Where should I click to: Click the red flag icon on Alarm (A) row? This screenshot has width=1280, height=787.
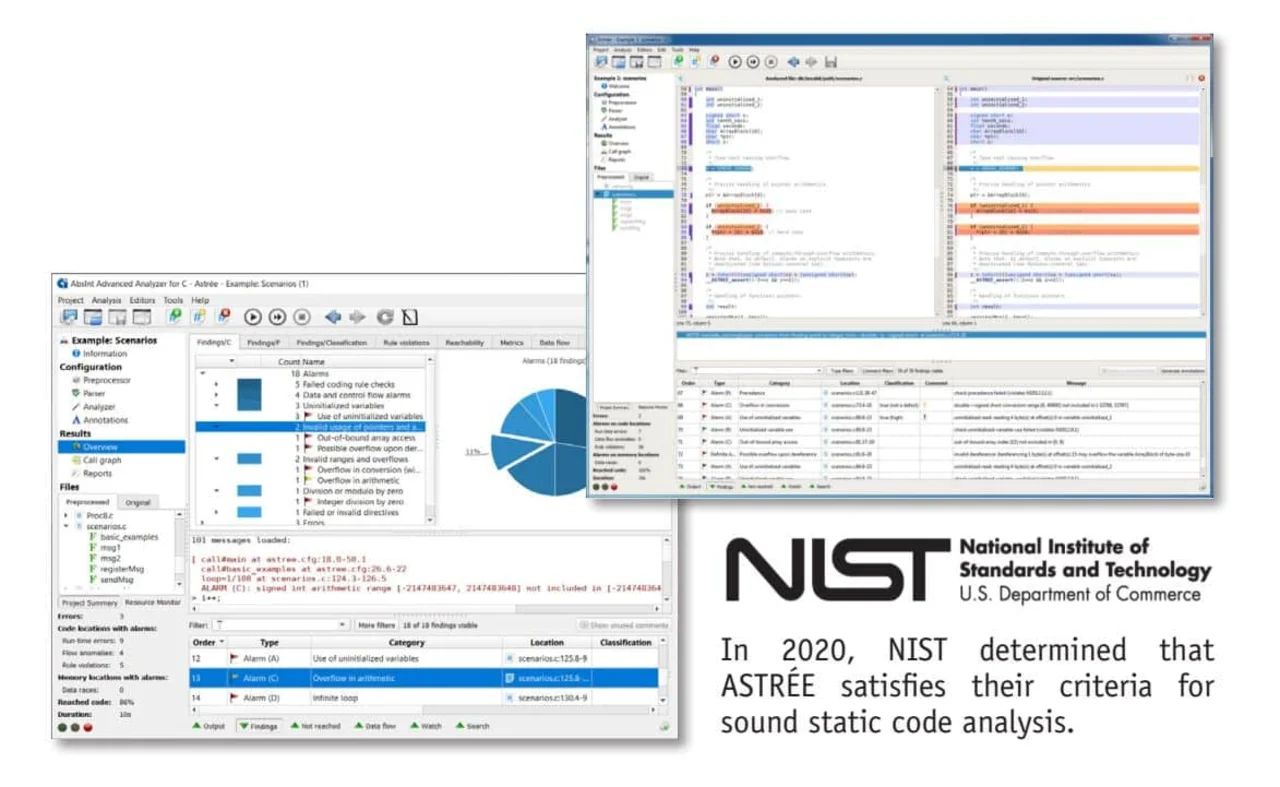coord(234,658)
